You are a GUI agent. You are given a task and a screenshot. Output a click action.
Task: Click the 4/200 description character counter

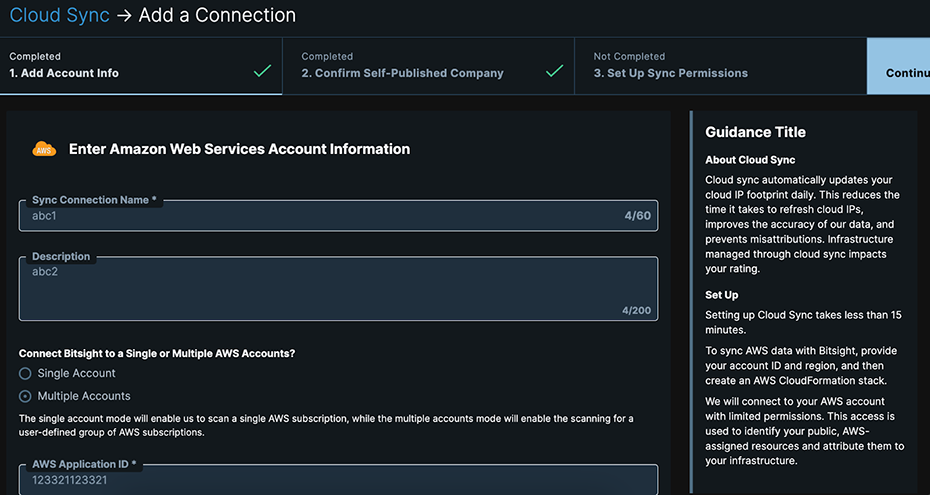click(635, 310)
